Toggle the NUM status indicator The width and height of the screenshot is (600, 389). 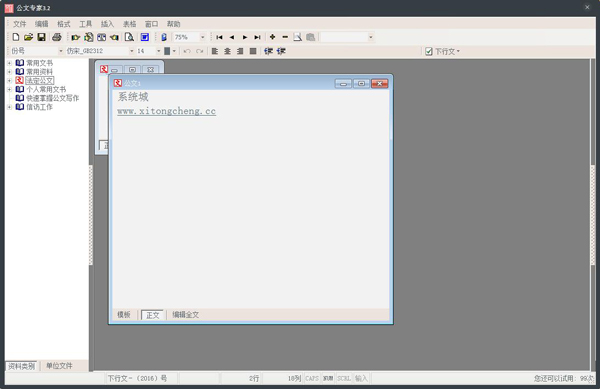point(328,378)
